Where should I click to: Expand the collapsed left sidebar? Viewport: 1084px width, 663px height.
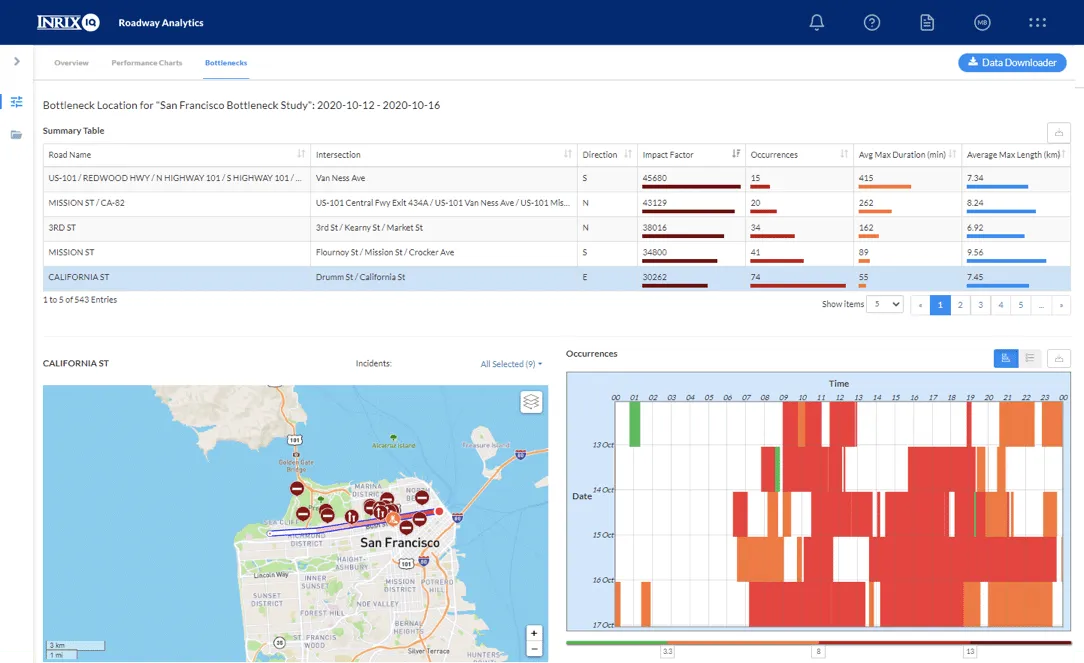[x=16, y=62]
